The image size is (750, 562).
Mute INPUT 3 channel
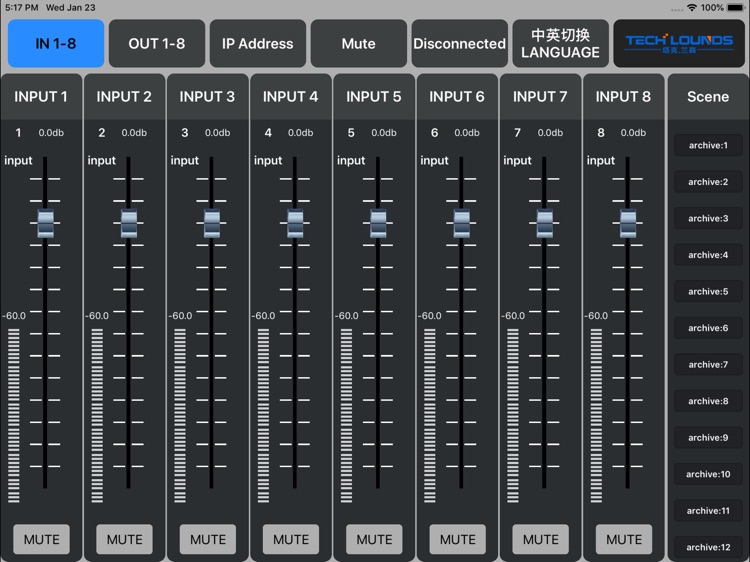[208, 540]
